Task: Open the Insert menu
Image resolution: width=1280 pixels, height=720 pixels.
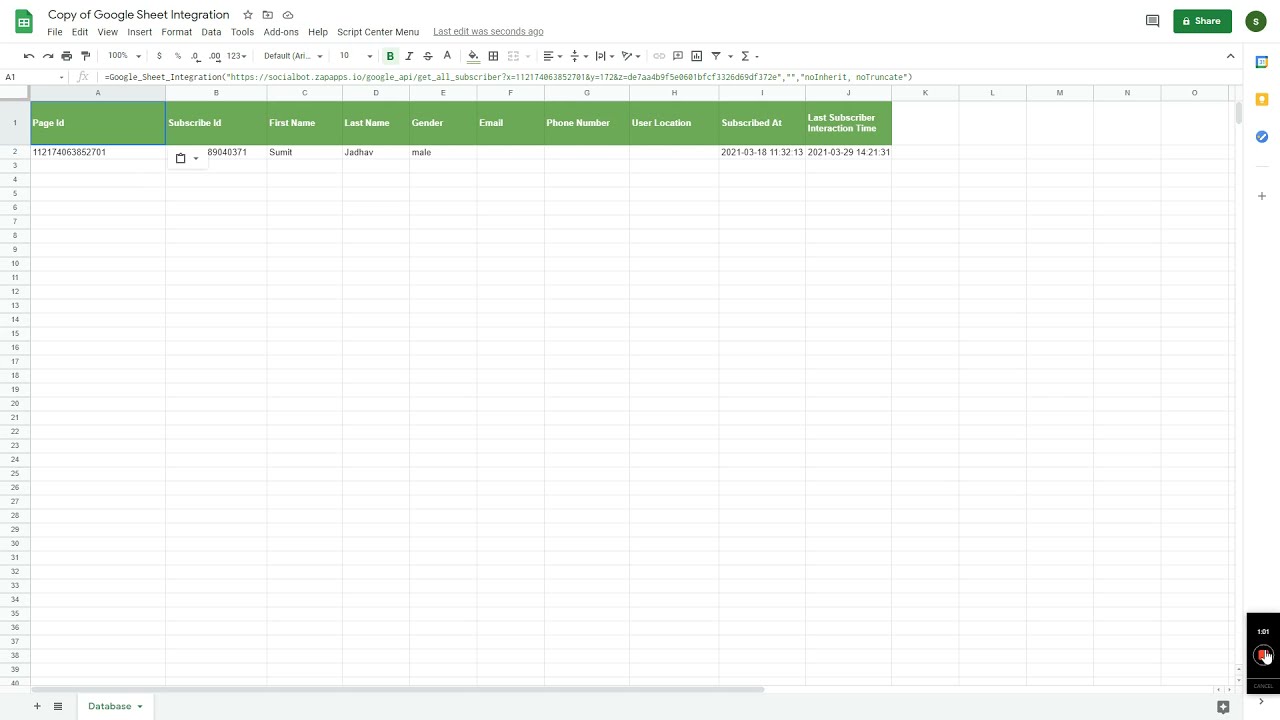Action: click(140, 32)
